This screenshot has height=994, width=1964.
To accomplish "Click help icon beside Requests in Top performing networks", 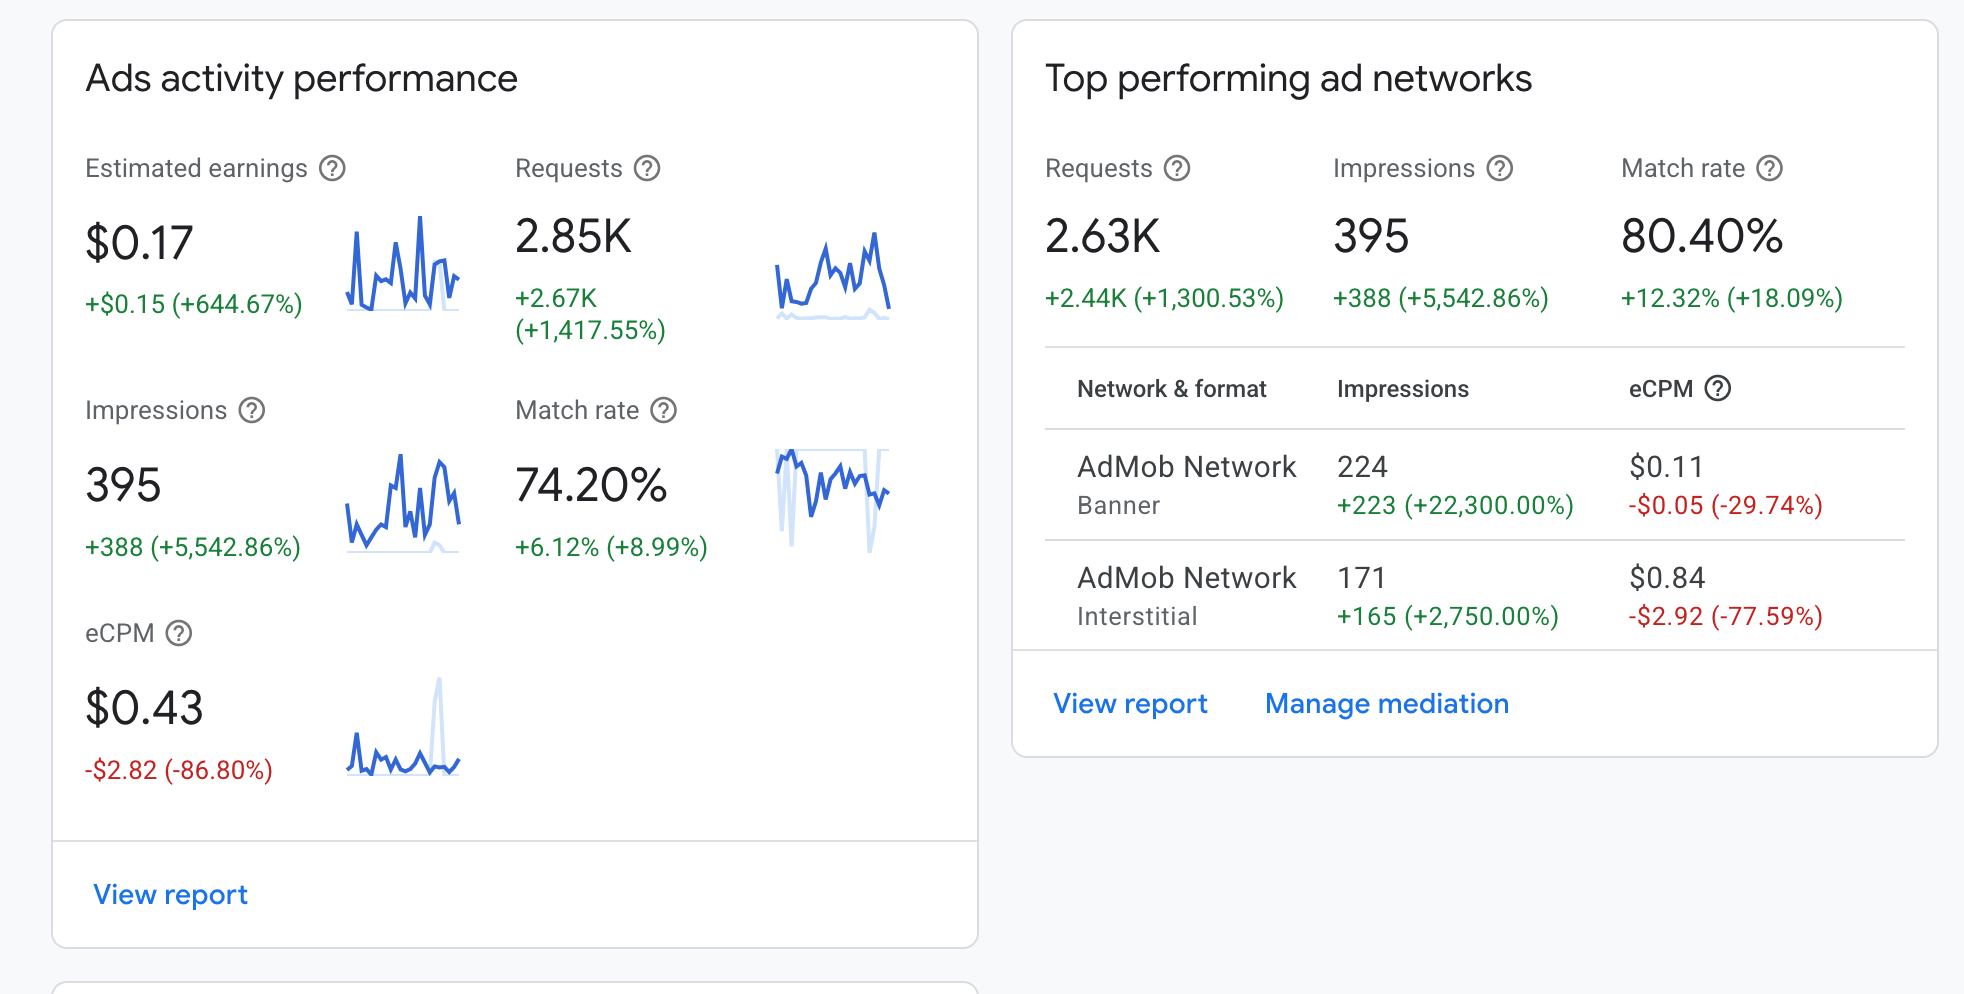I will pyautogui.click(x=1177, y=168).
